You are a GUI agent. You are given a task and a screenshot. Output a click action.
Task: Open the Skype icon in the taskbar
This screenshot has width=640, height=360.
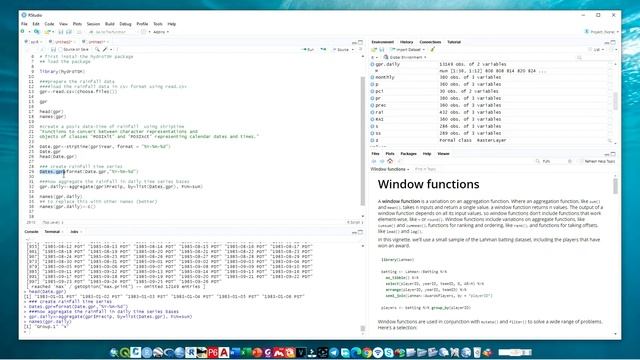389,352
